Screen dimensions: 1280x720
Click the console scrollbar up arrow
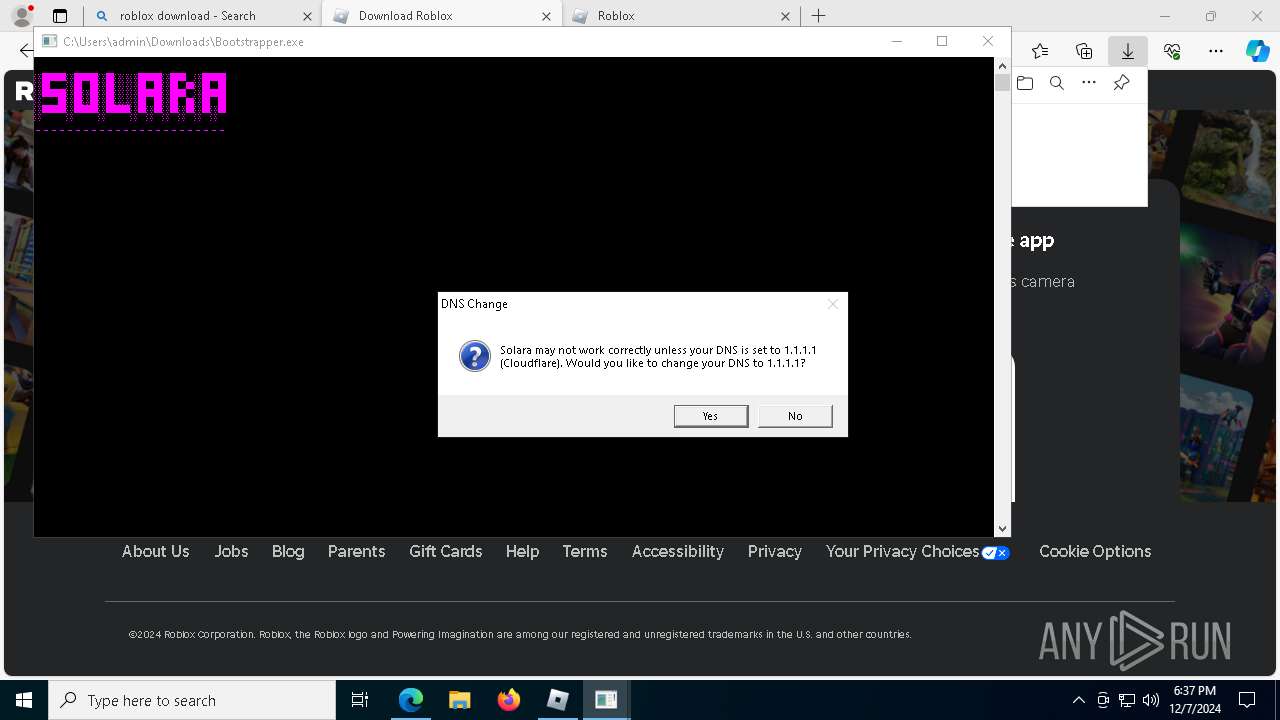(x=1002, y=66)
